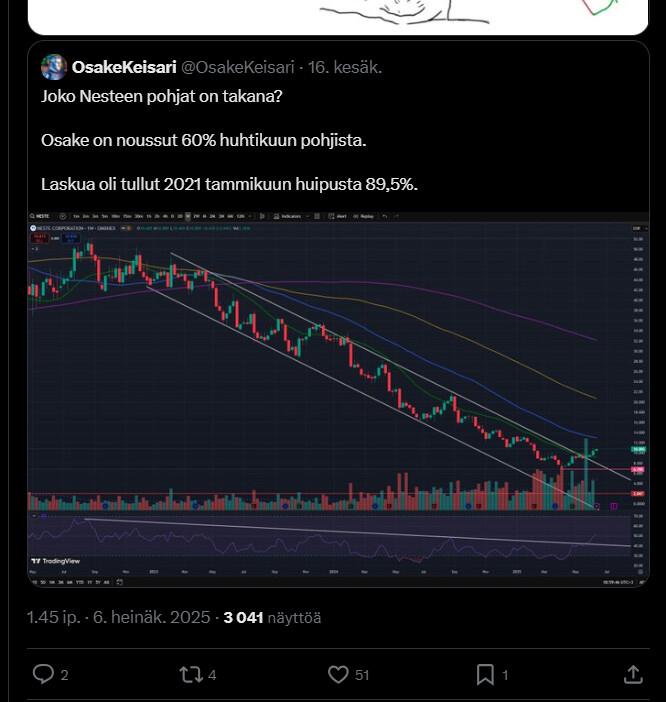Open the quoted Neste chart image
666x702 pixels.
pyautogui.click(x=338, y=399)
